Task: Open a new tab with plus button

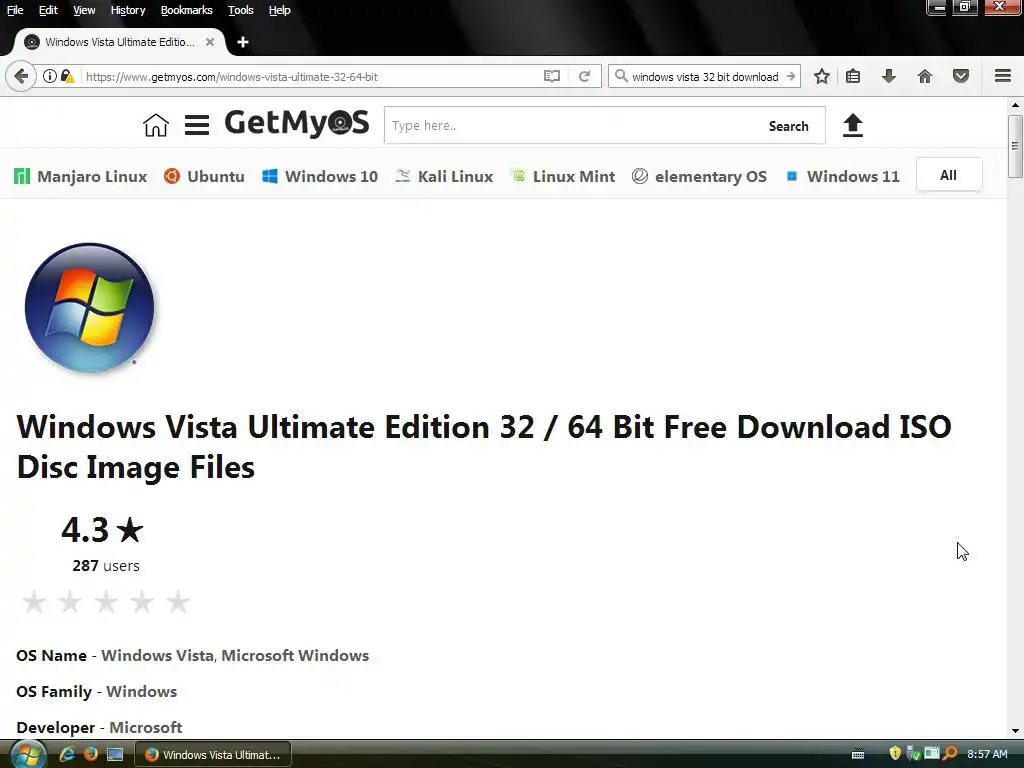Action: point(243,42)
